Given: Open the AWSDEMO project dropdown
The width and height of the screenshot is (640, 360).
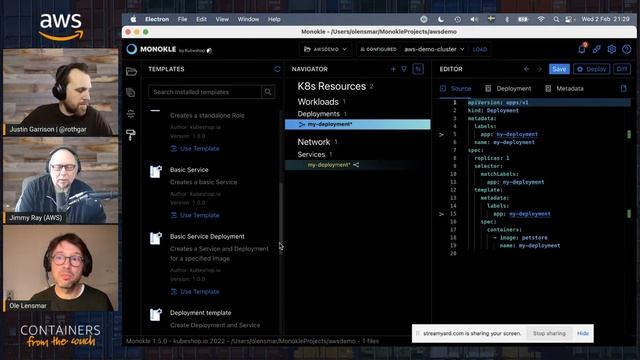Looking at the screenshot, I should point(325,49).
